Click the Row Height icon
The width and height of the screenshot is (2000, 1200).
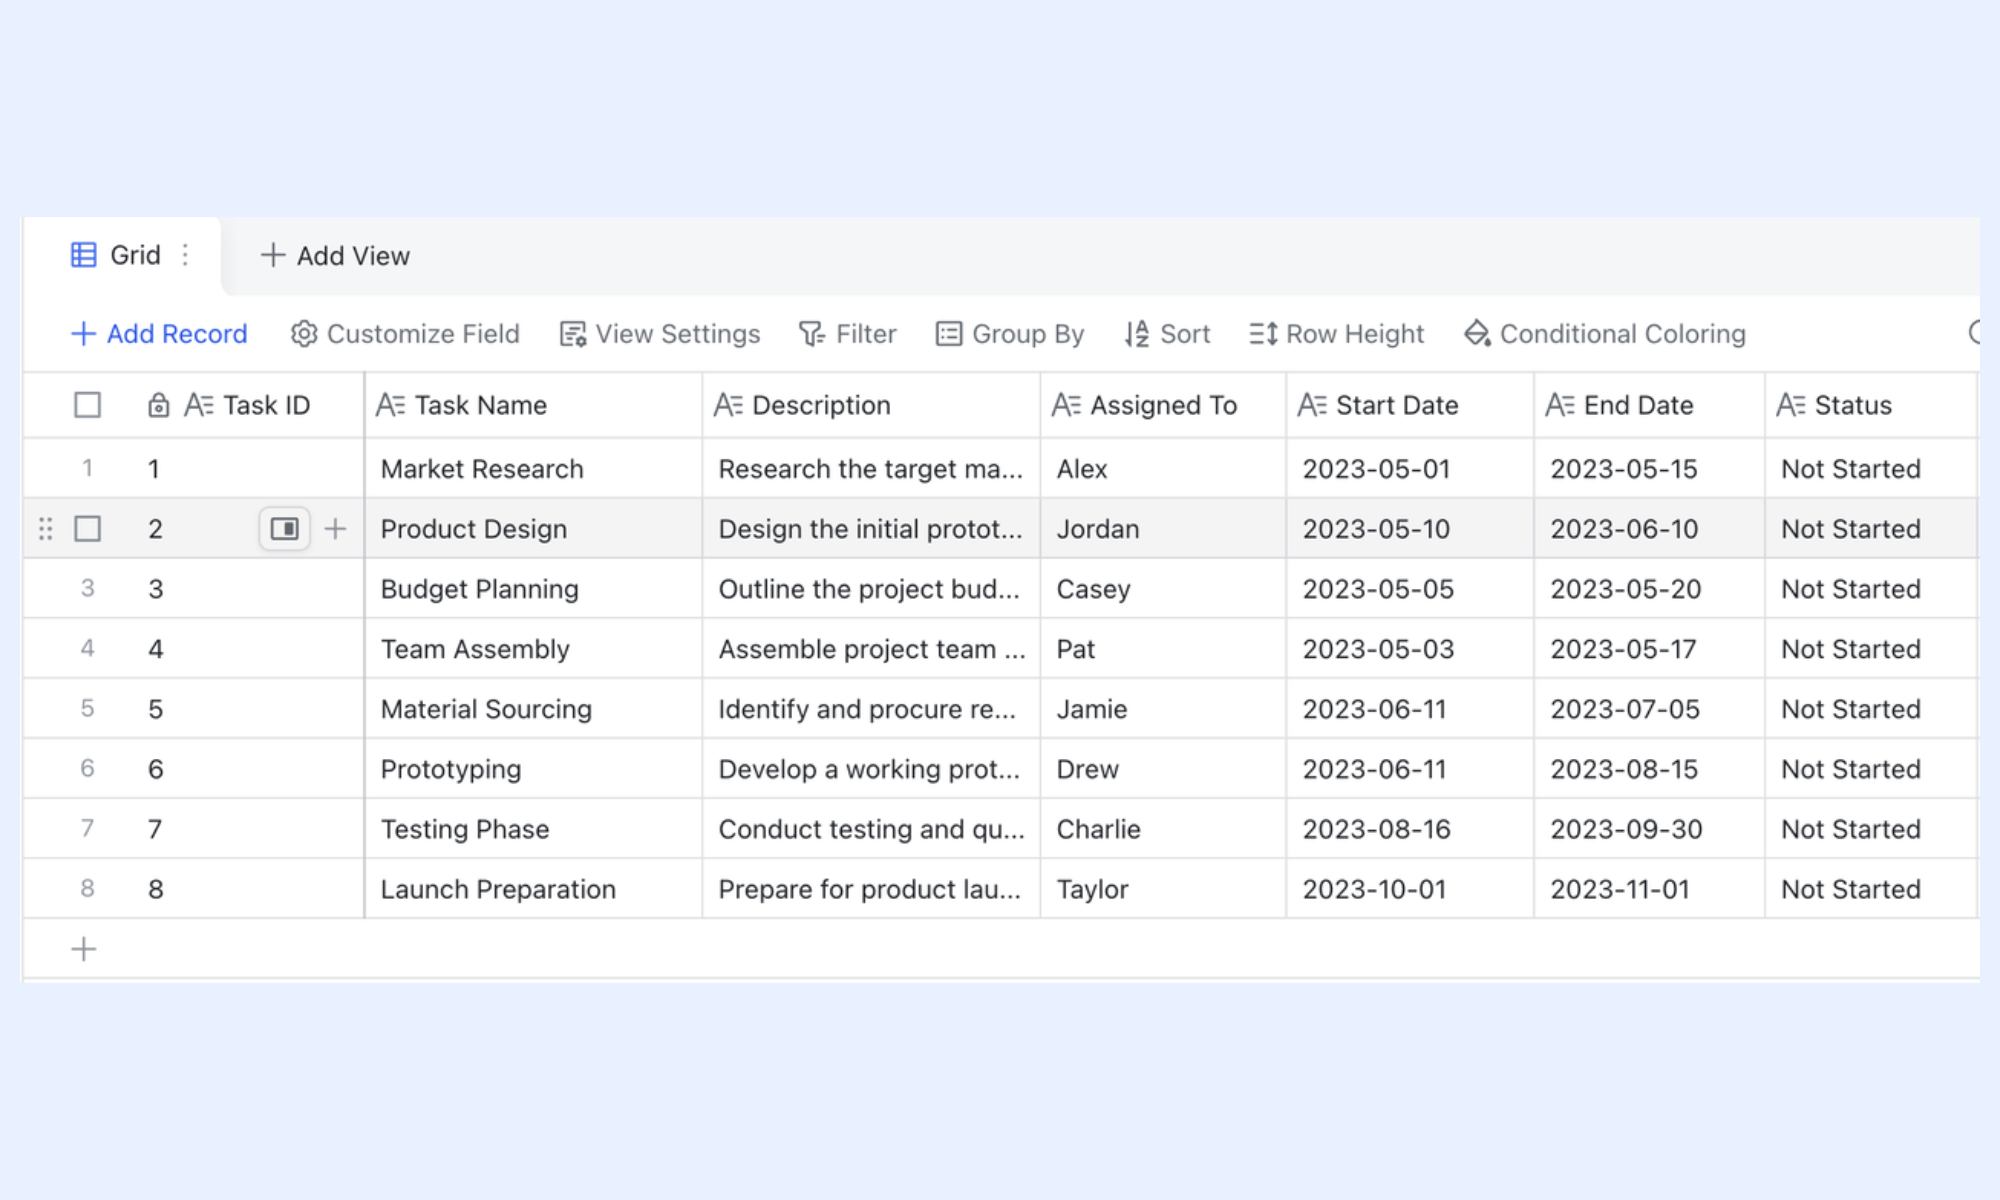tap(1263, 334)
